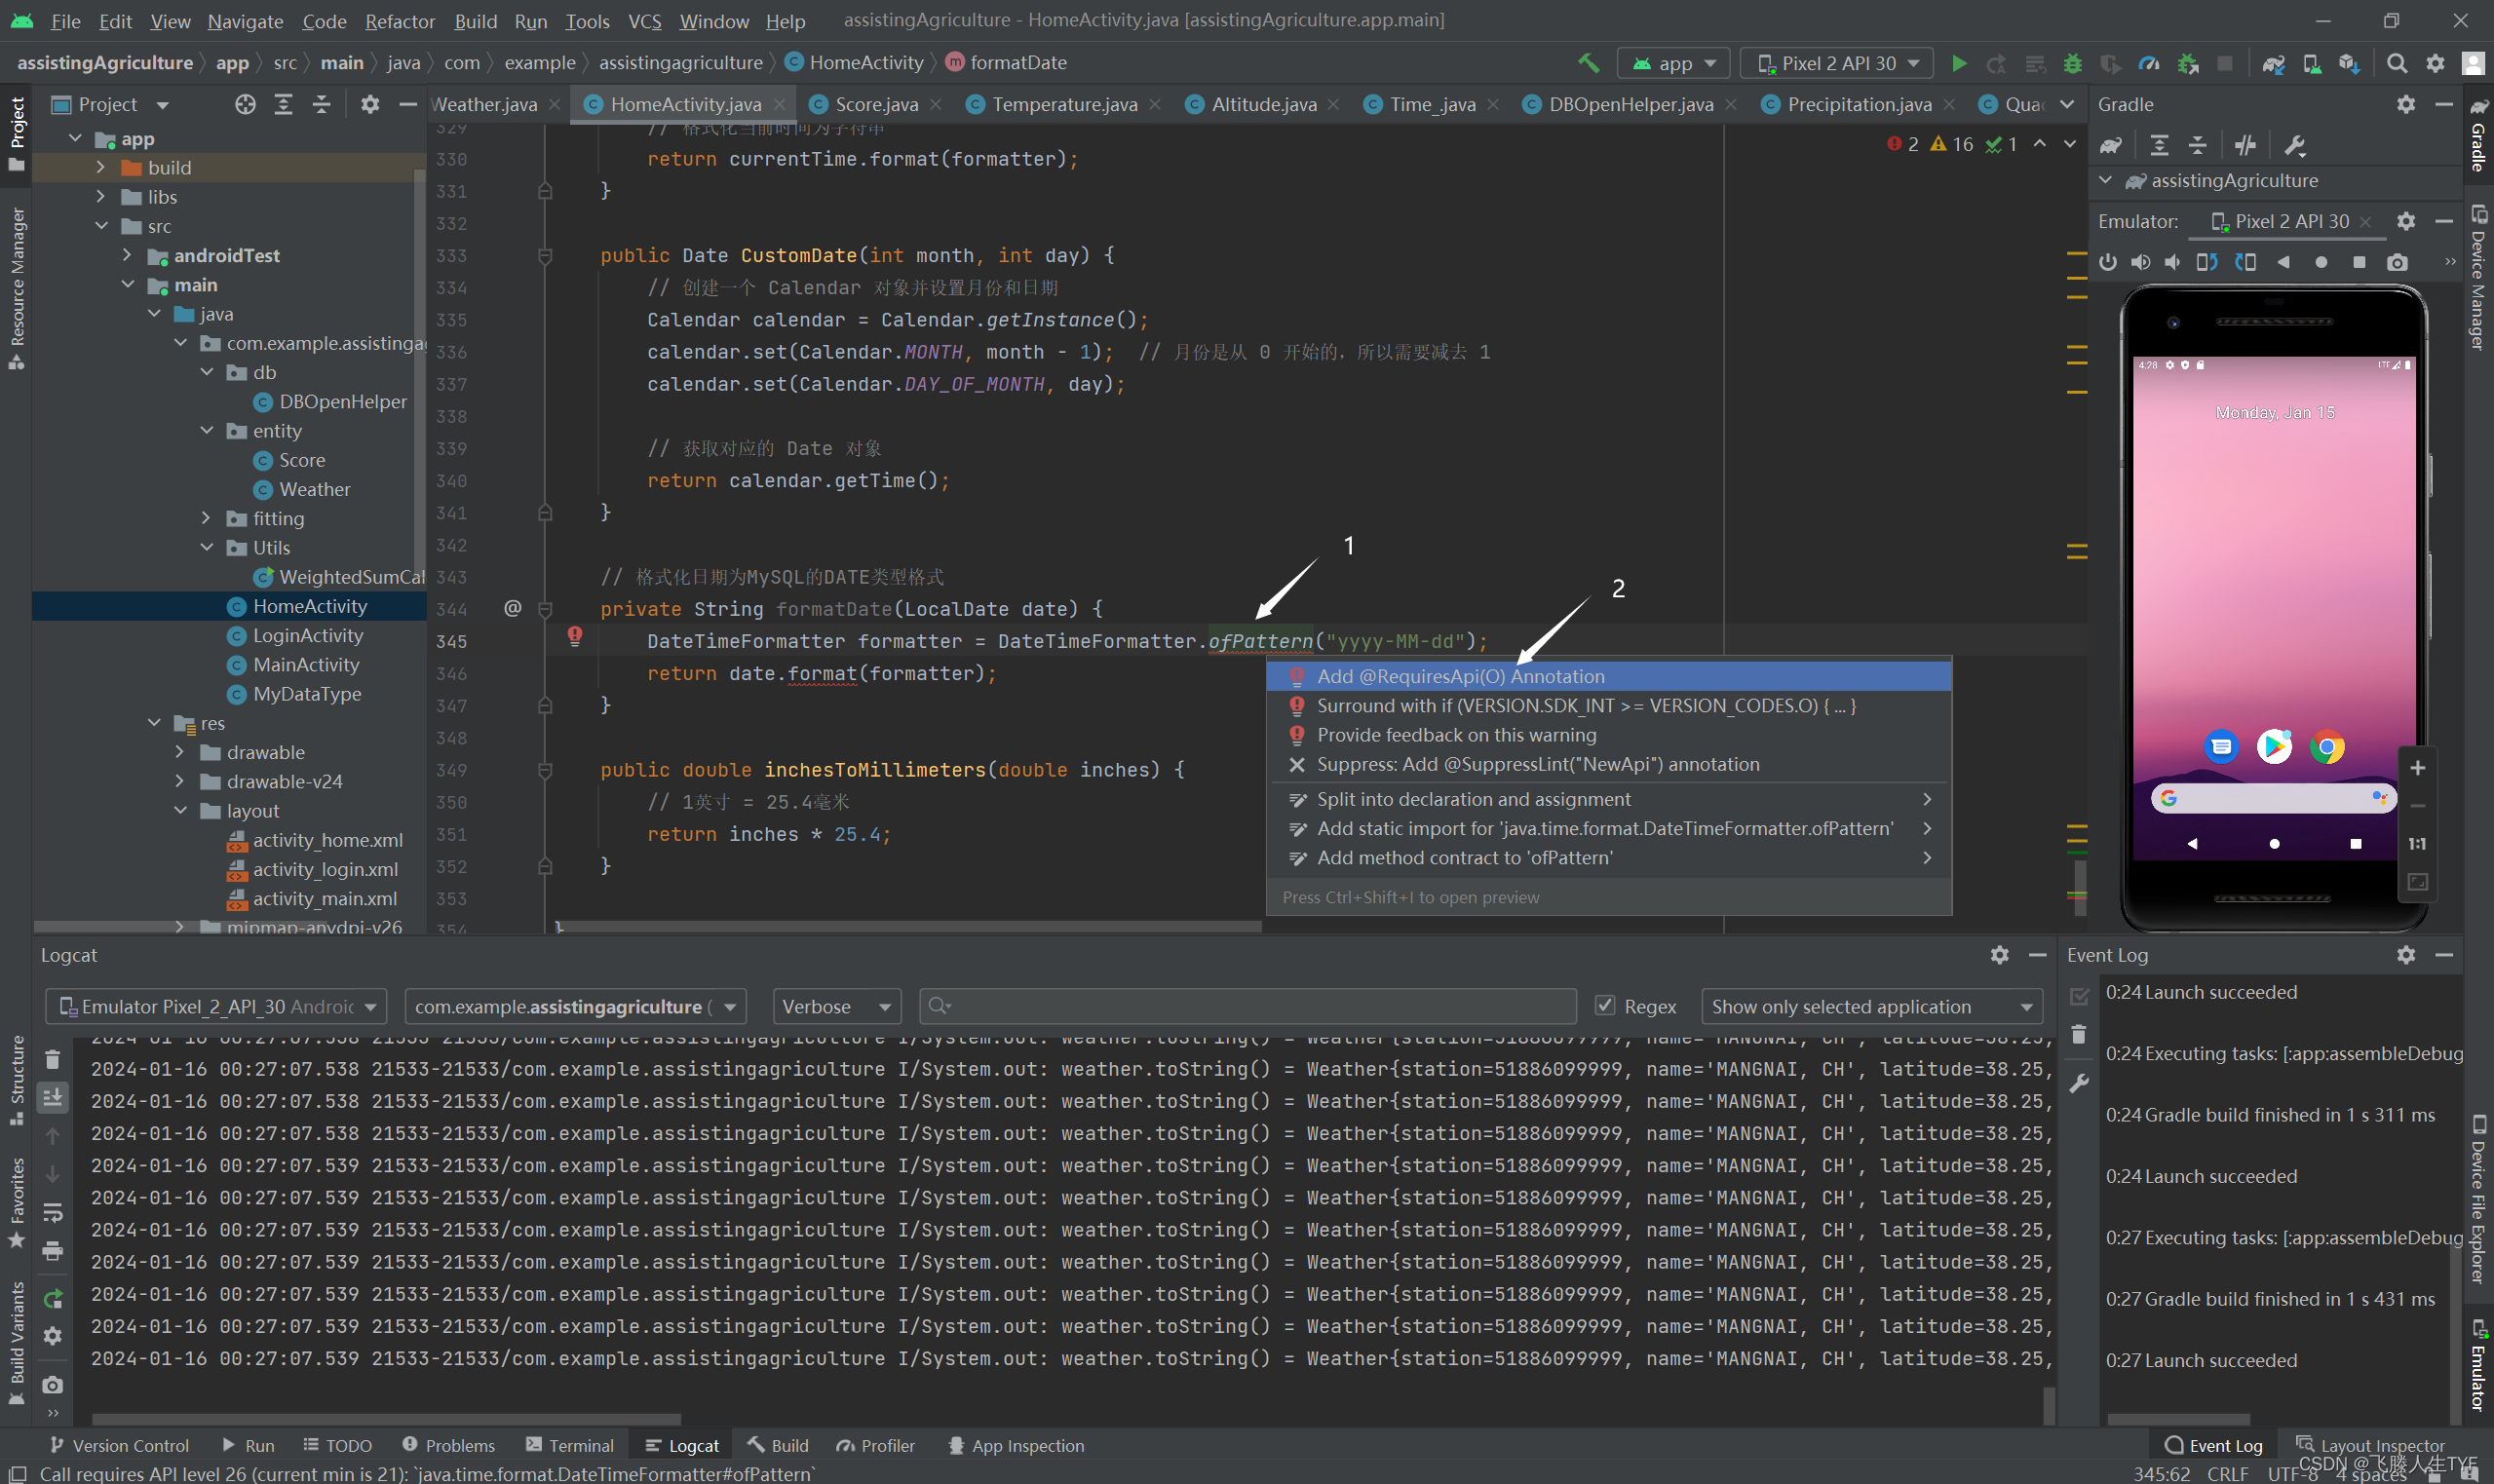This screenshot has height=1484, width=2494.
Task: Open the Verbose log level dropdown
Action: (x=836, y=1006)
